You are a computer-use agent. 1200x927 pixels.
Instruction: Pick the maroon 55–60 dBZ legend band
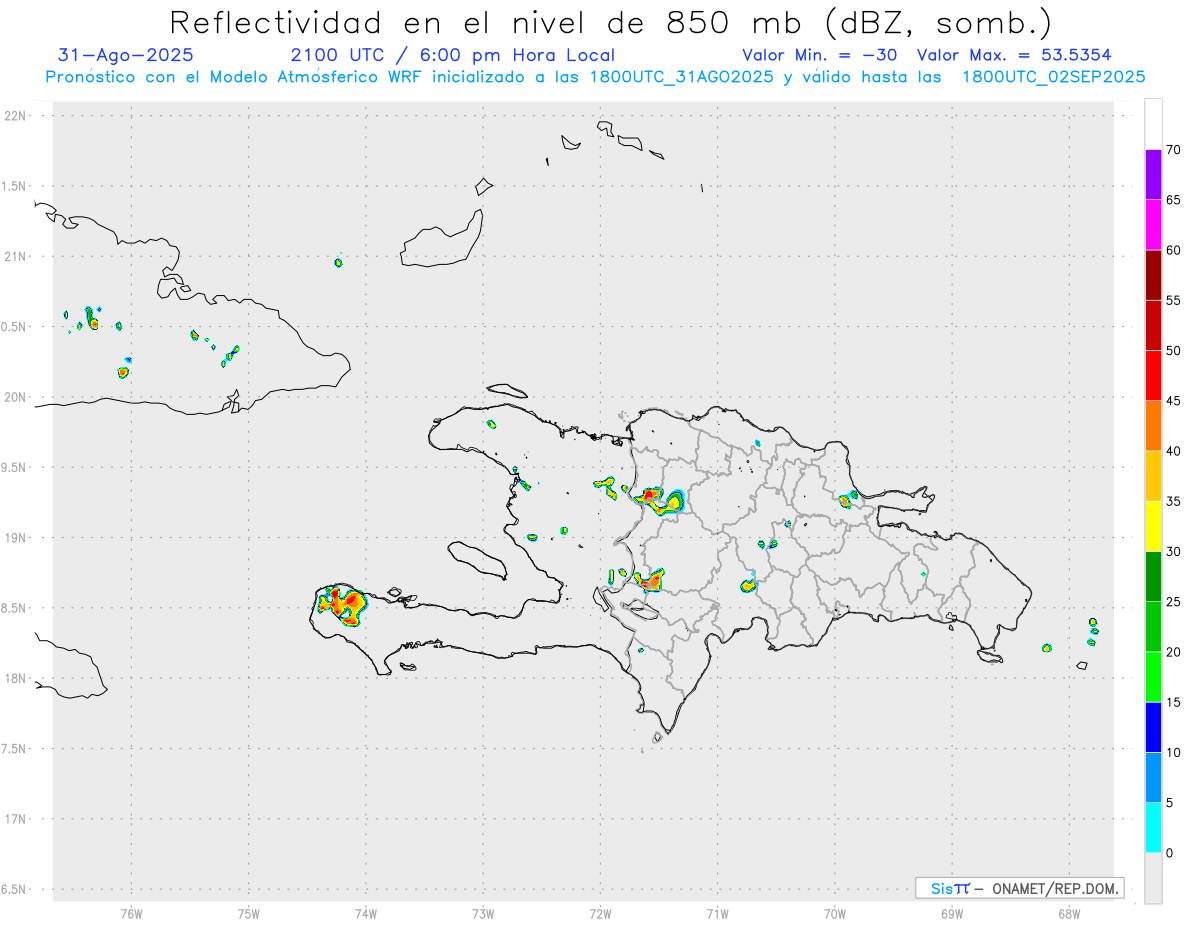point(1153,275)
